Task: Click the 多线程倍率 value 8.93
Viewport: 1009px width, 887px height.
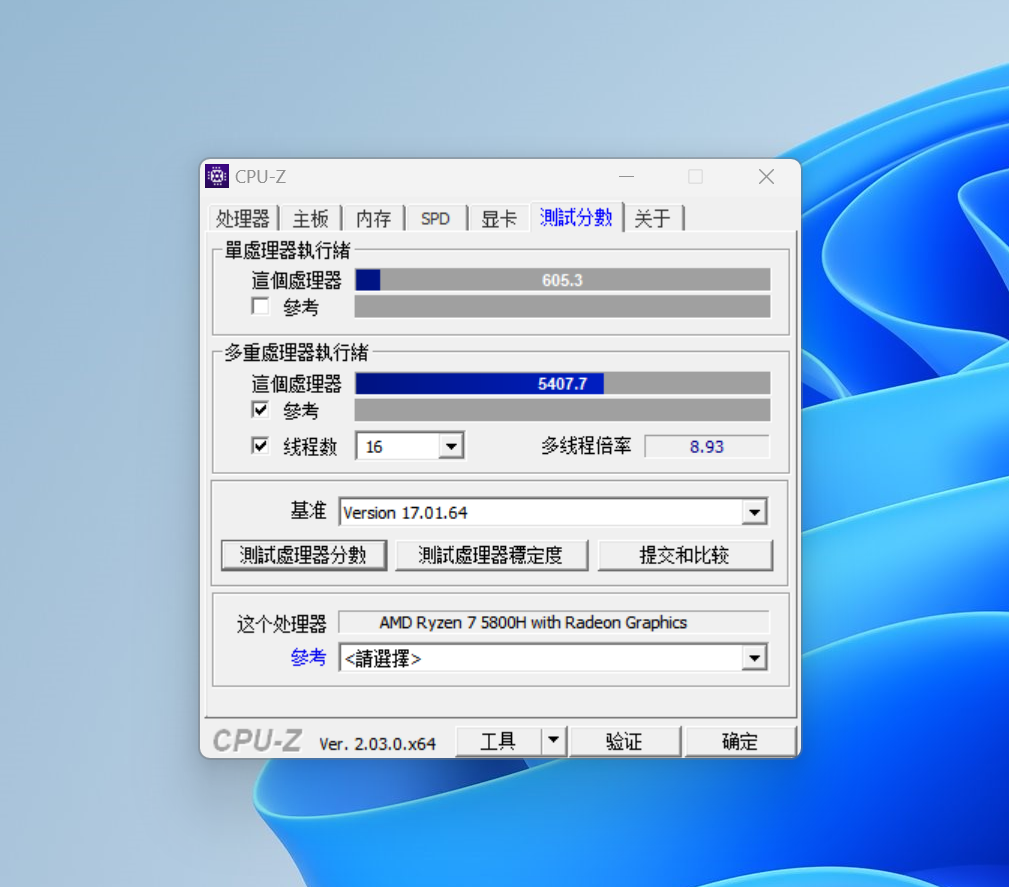Action: coord(707,446)
